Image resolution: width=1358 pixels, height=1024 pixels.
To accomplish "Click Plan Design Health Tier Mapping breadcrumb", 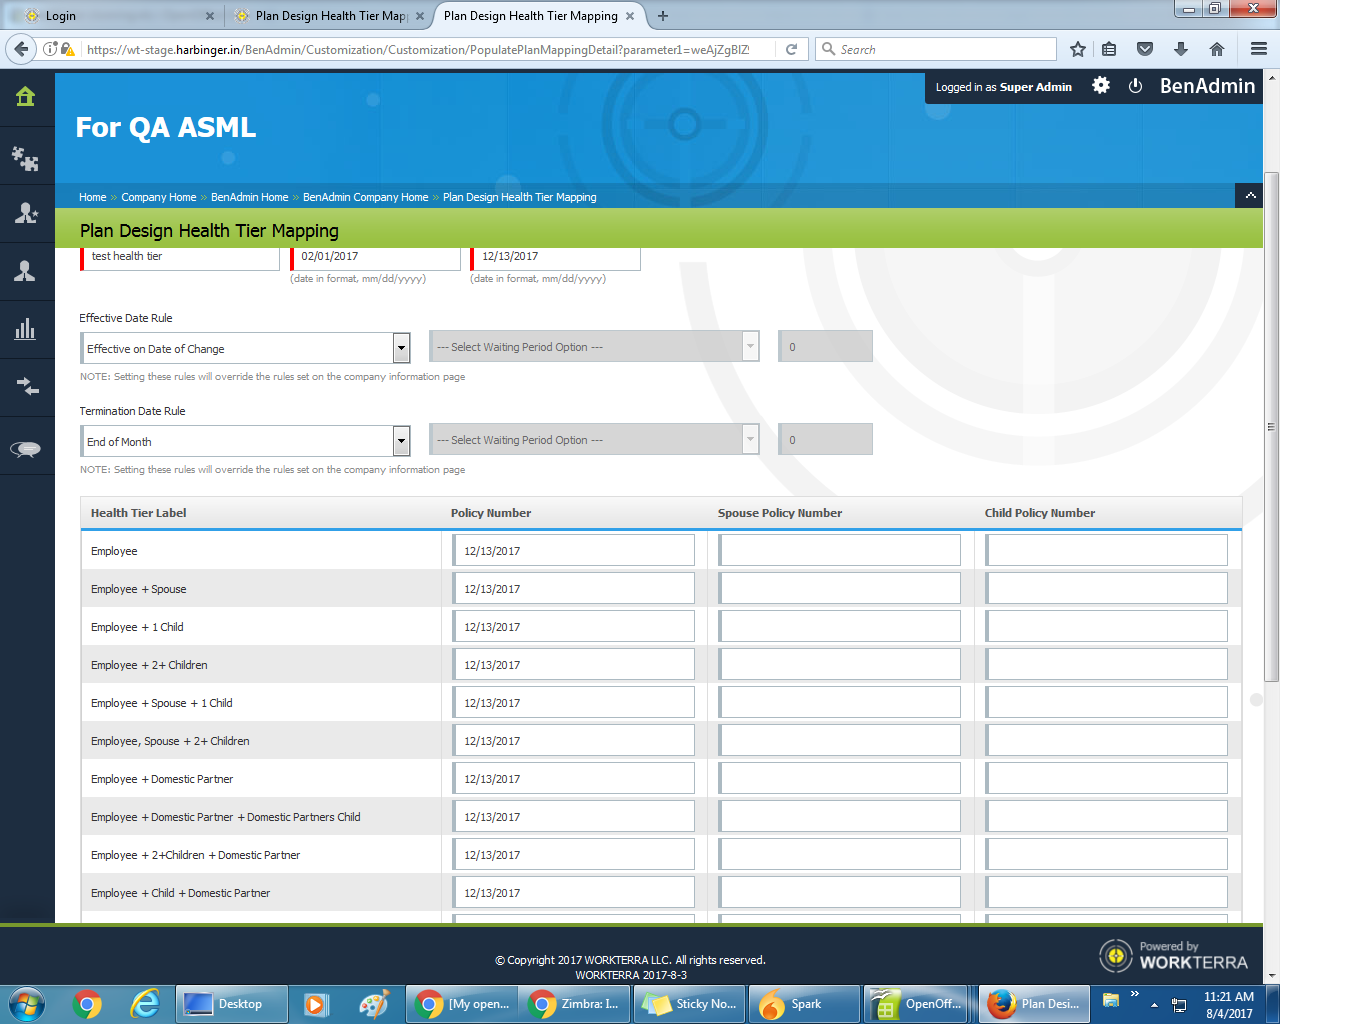I will (x=519, y=197).
